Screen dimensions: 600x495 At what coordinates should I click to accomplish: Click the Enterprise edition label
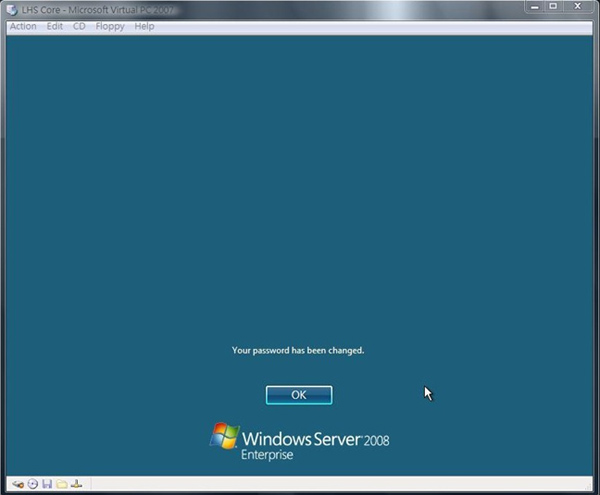point(268,456)
